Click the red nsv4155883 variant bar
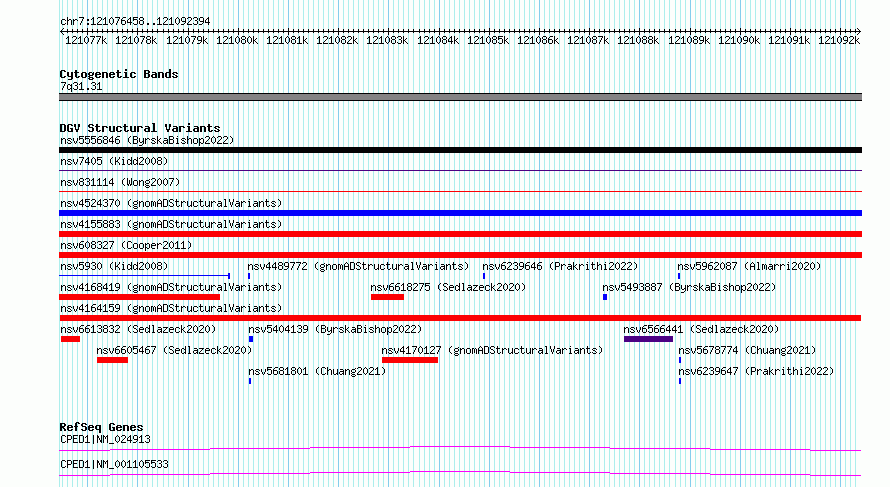The width and height of the screenshot is (890, 487). tap(460, 234)
